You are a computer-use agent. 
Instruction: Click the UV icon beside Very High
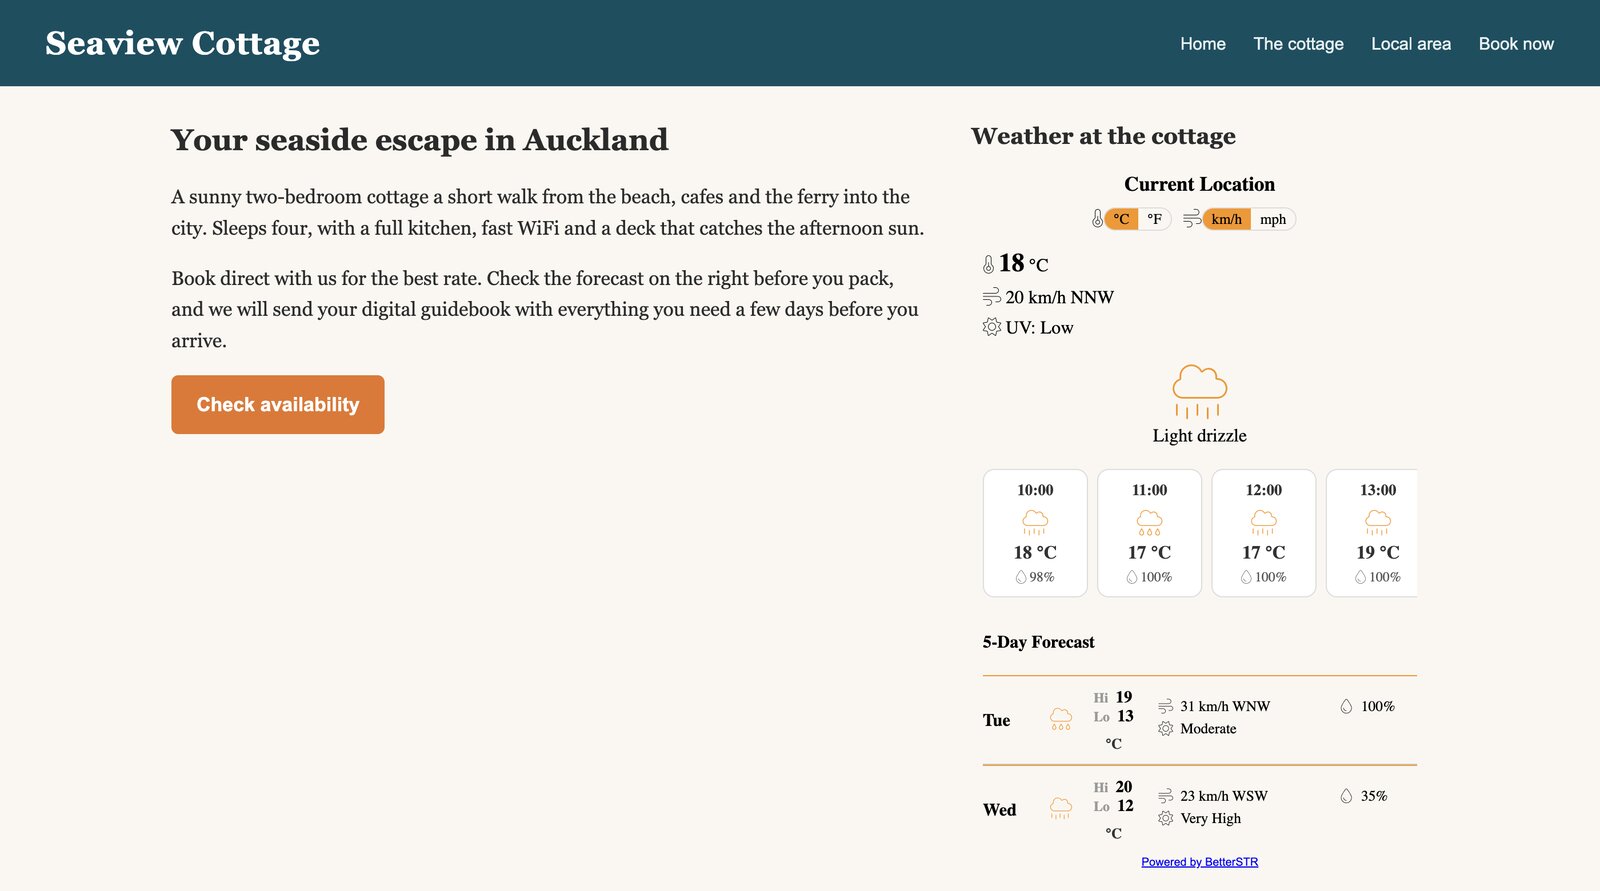1166,818
